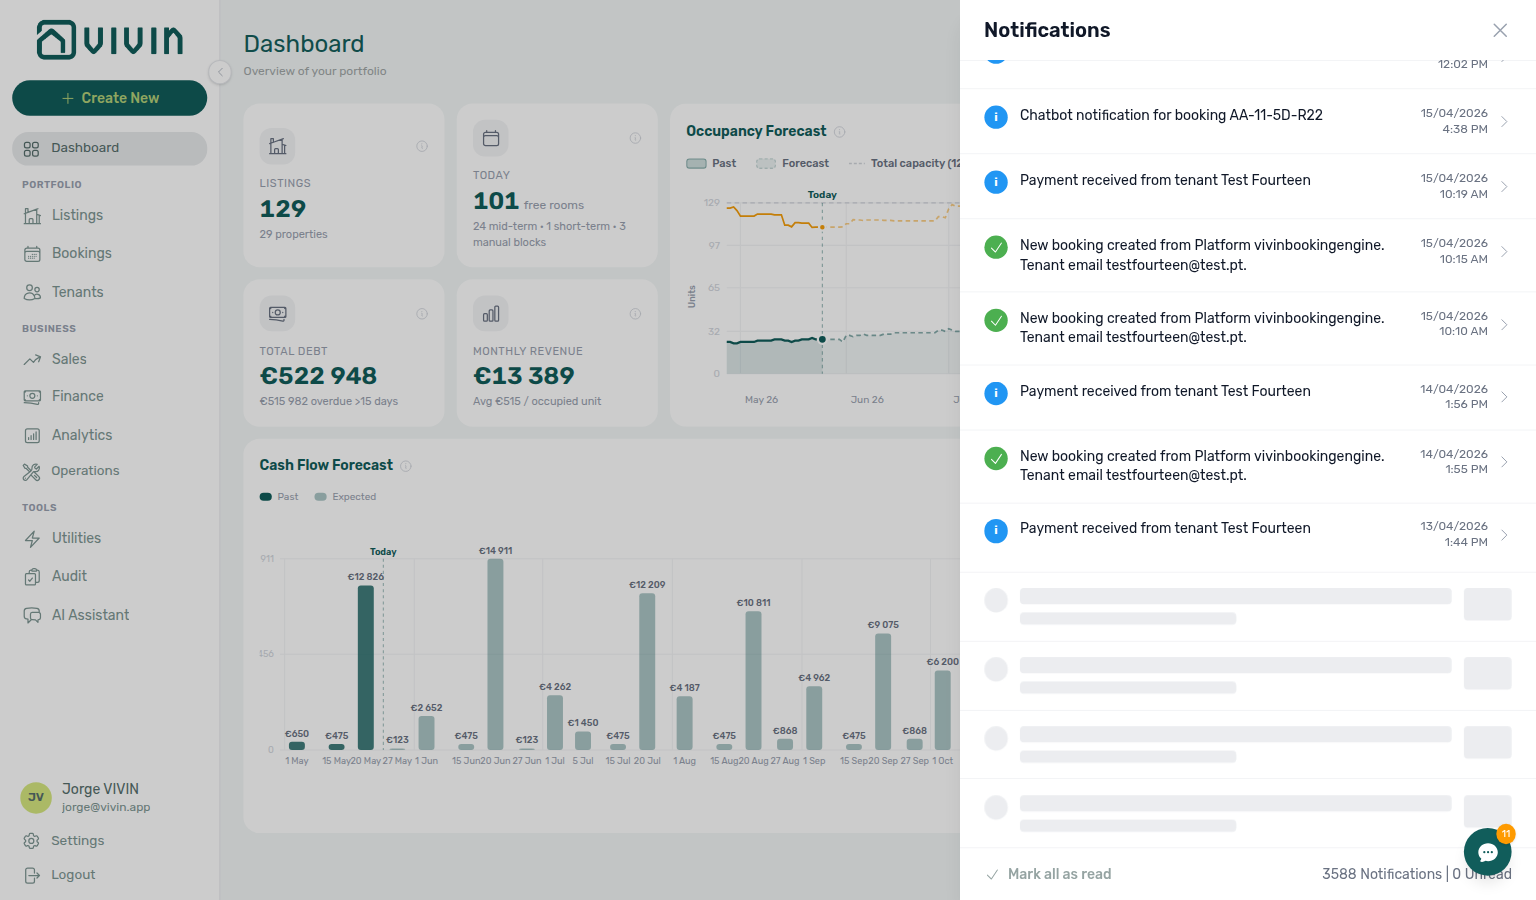Screen dimensions: 1536x900
Task: Open Dashboard in sidebar
Action: point(110,148)
